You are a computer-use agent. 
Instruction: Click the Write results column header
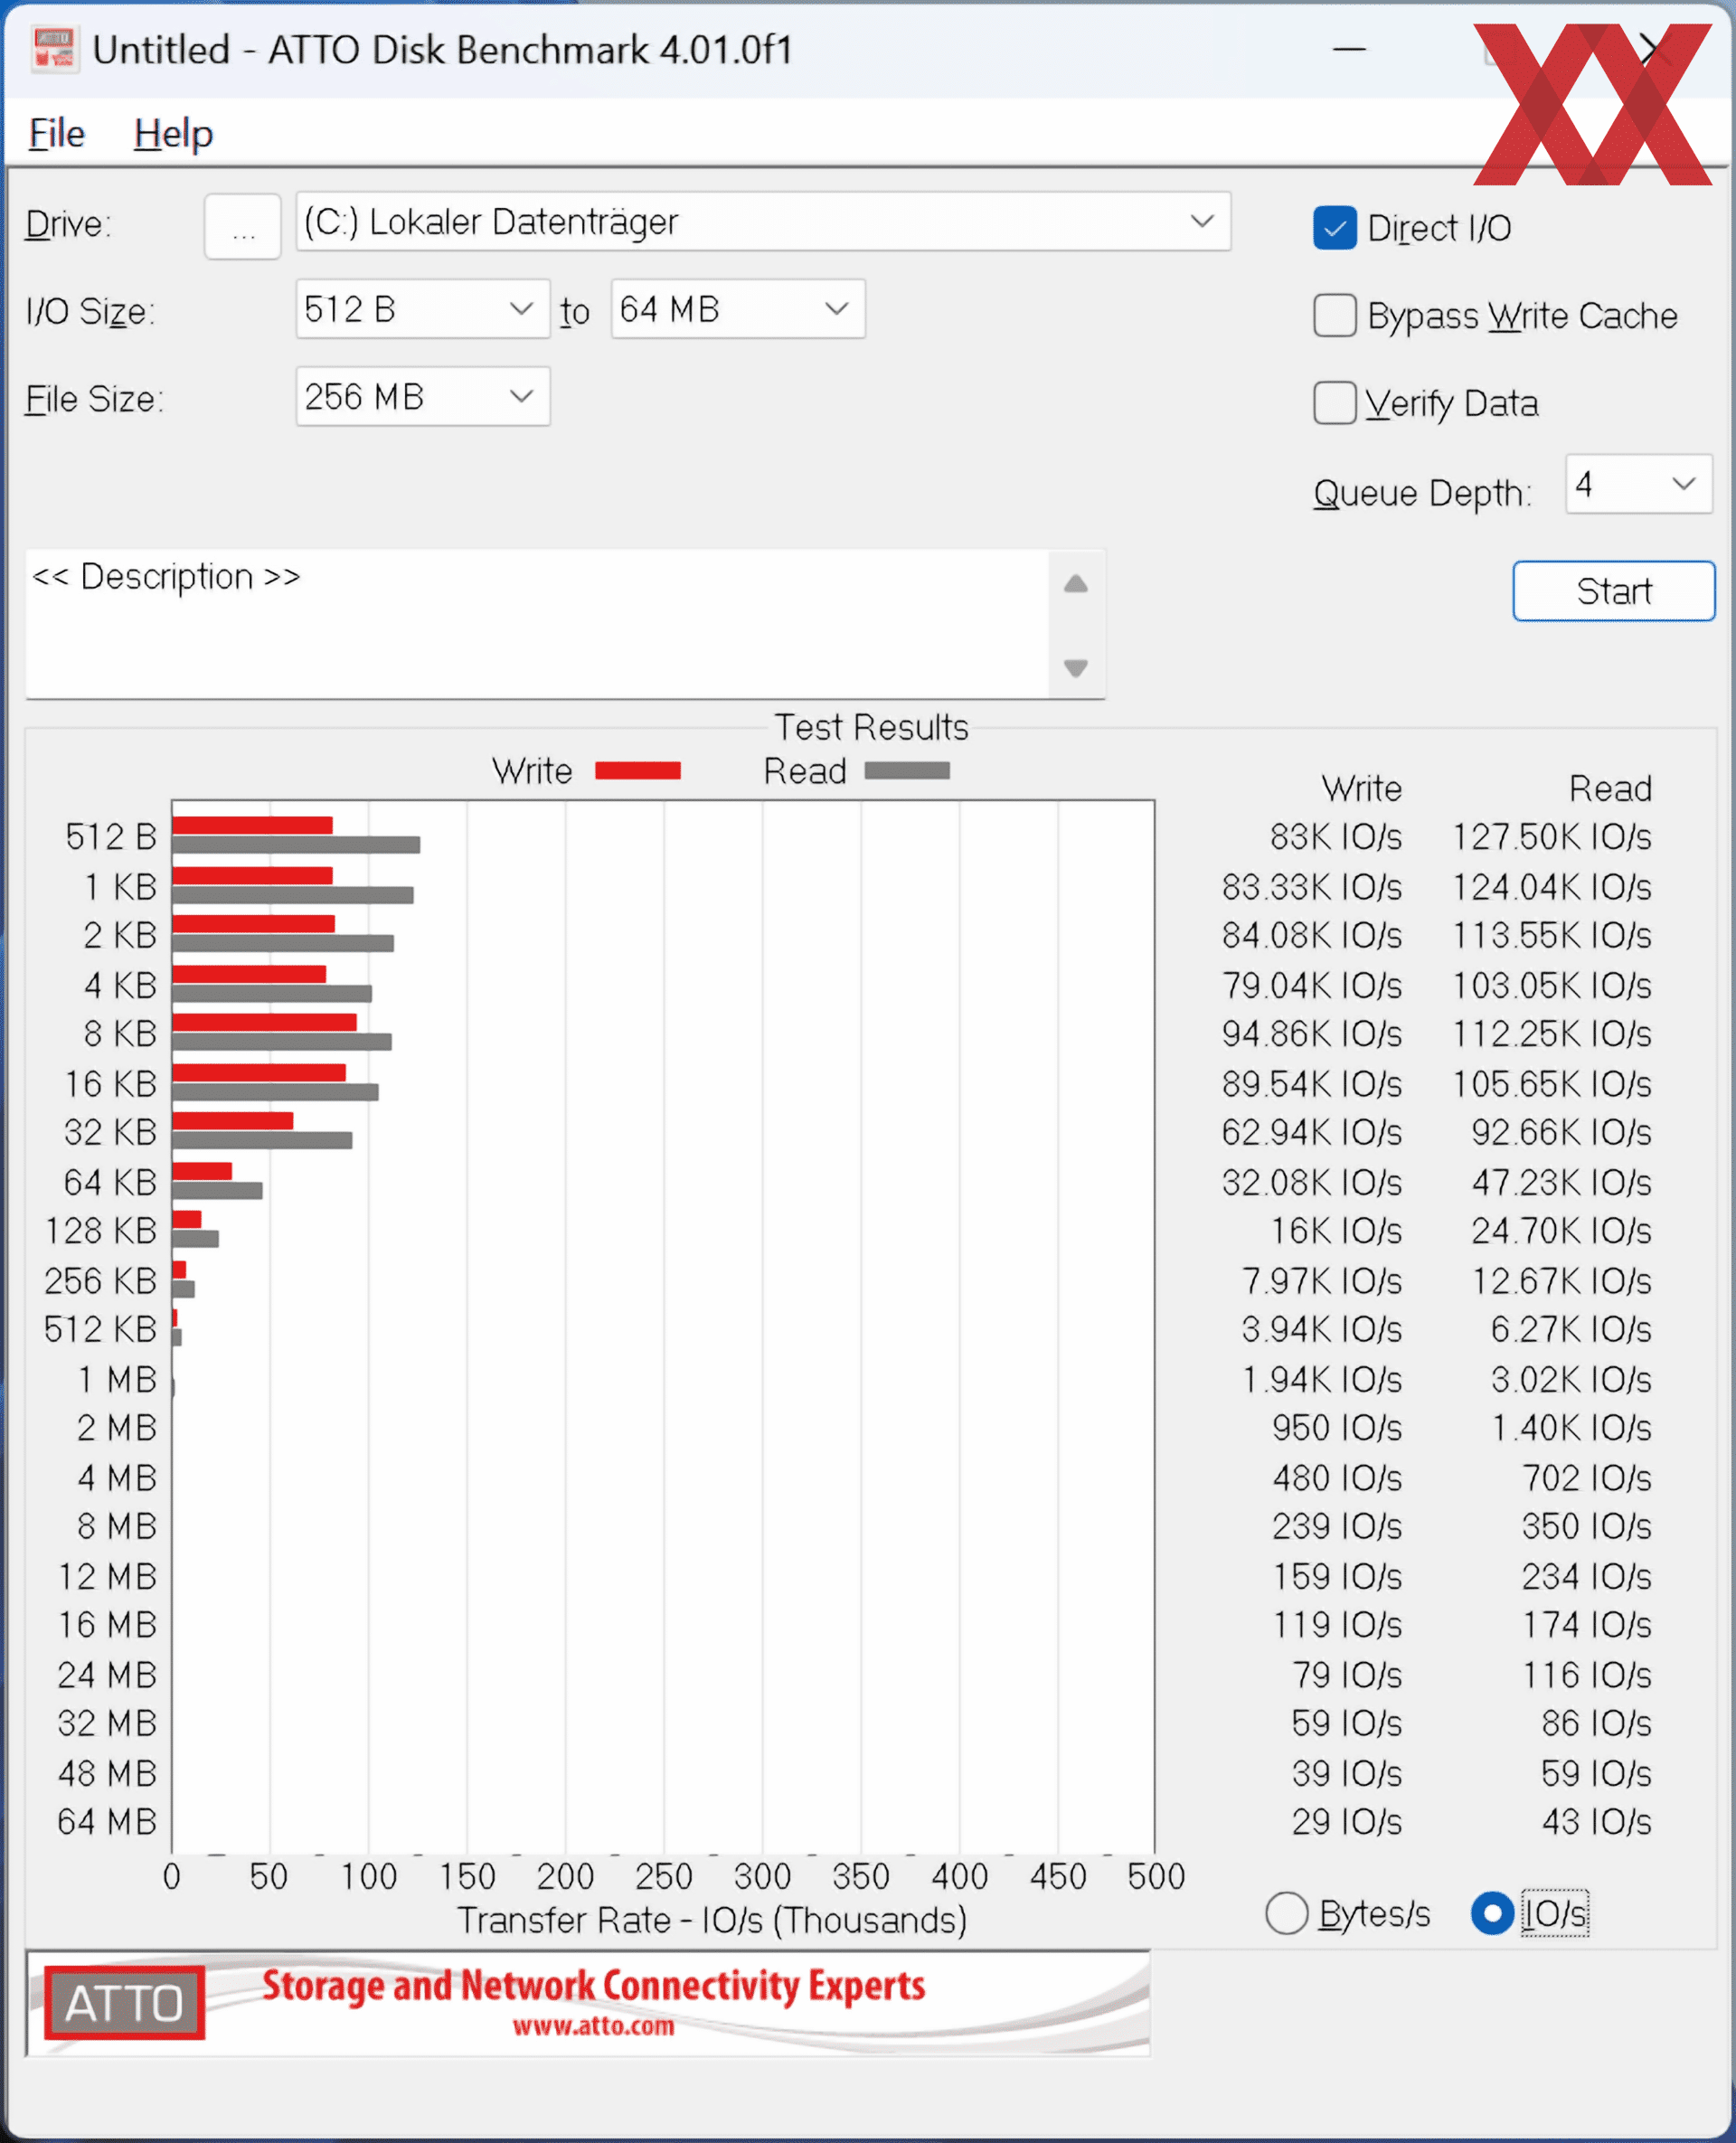click(x=1361, y=789)
